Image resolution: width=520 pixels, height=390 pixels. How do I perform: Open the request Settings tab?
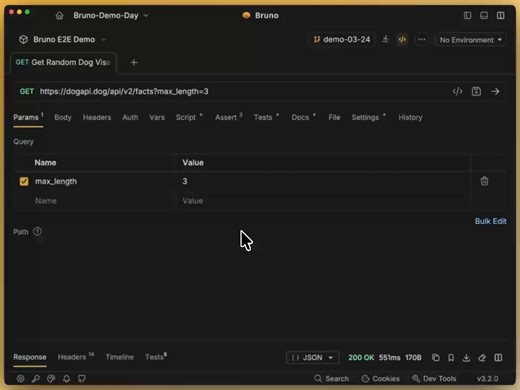[x=368, y=117]
